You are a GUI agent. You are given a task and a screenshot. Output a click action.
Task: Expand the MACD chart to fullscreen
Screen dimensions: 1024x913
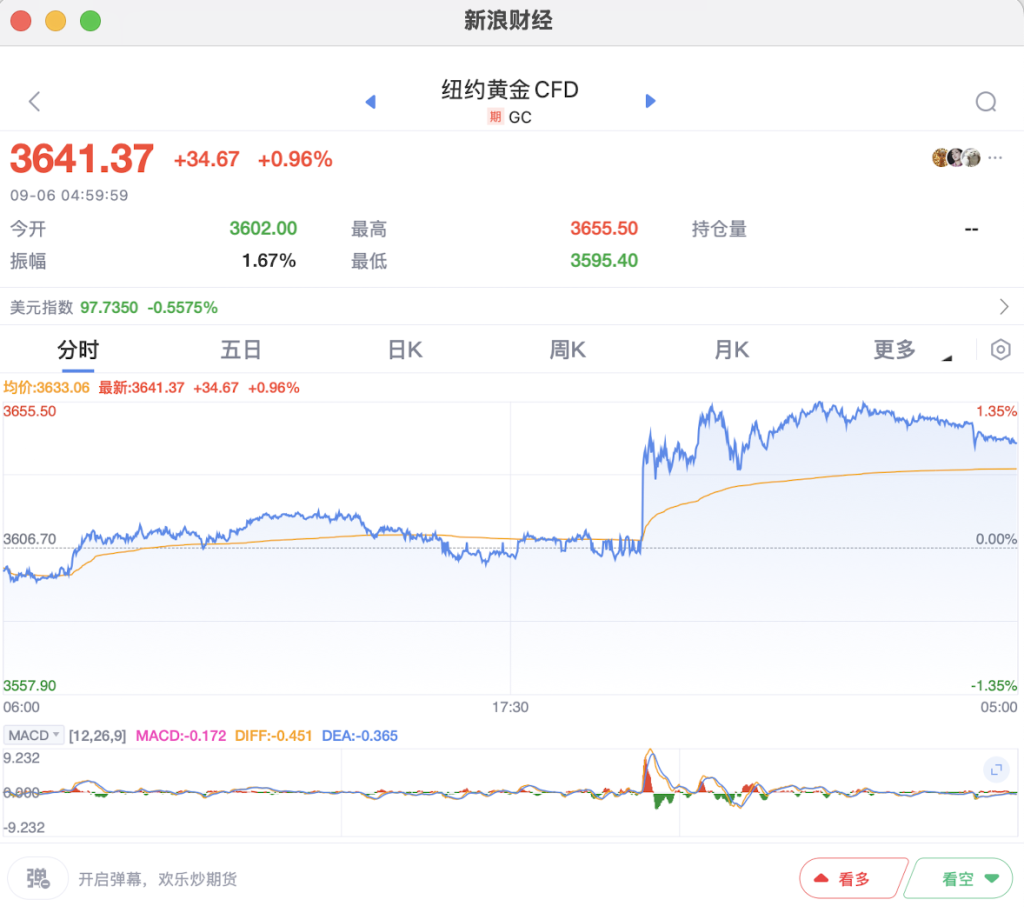coord(996,770)
